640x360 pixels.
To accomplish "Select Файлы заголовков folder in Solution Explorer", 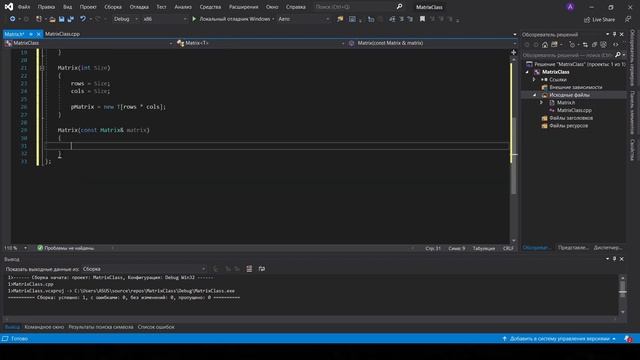I will pyautogui.click(x=571, y=118).
